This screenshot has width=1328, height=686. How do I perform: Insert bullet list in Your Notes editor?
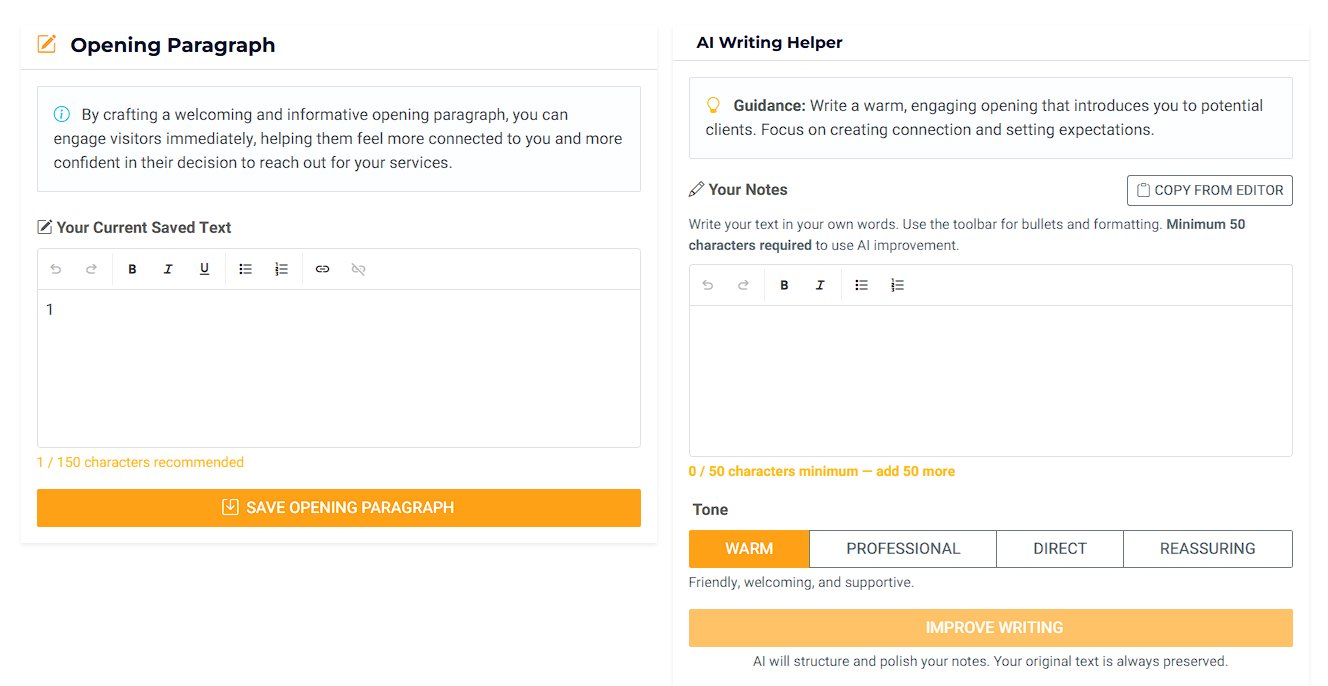click(861, 285)
